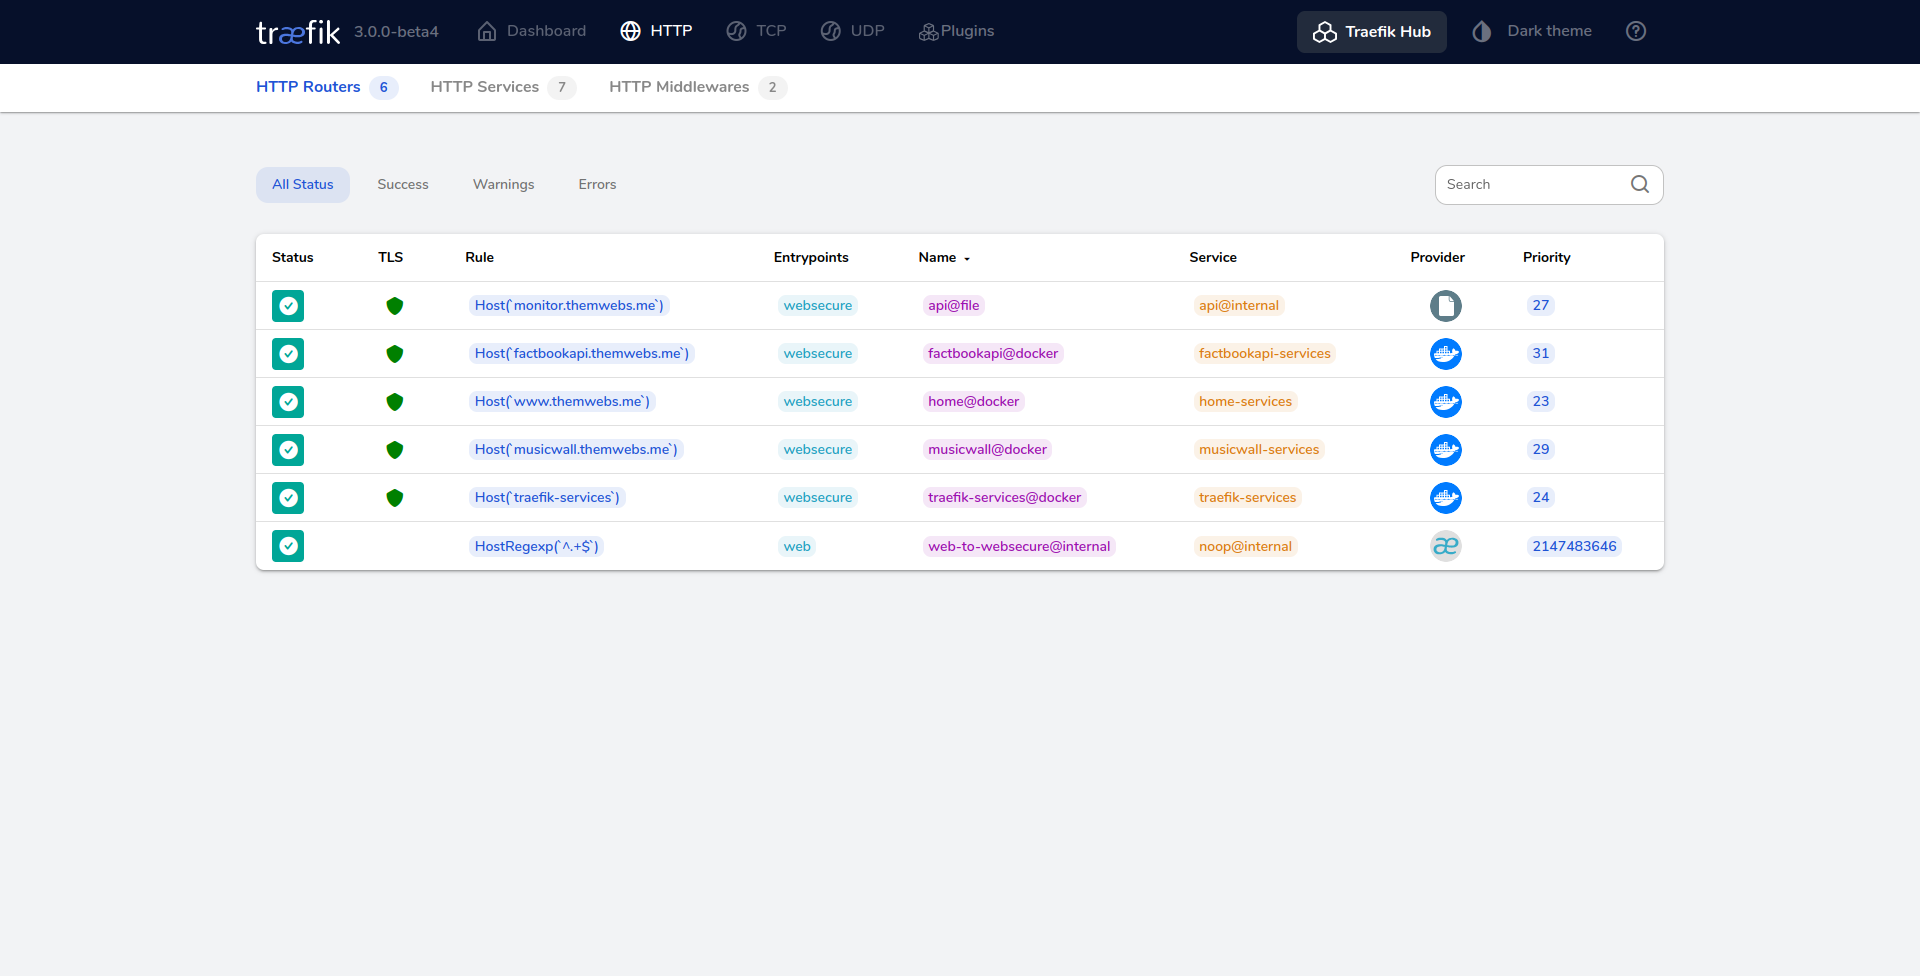Viewport: 1920px width, 976px height.
Task: Click websecure entrypoint for api@file
Action: pos(818,306)
